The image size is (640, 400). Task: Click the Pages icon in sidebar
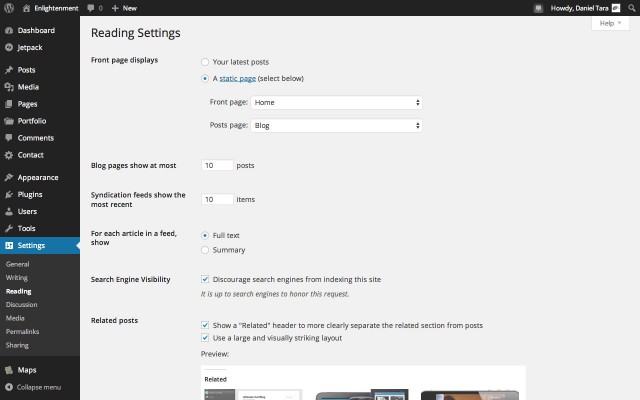point(9,104)
